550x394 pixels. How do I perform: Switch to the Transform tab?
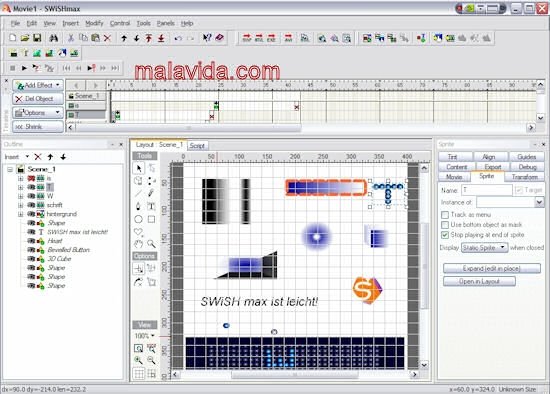pyautogui.click(x=525, y=177)
